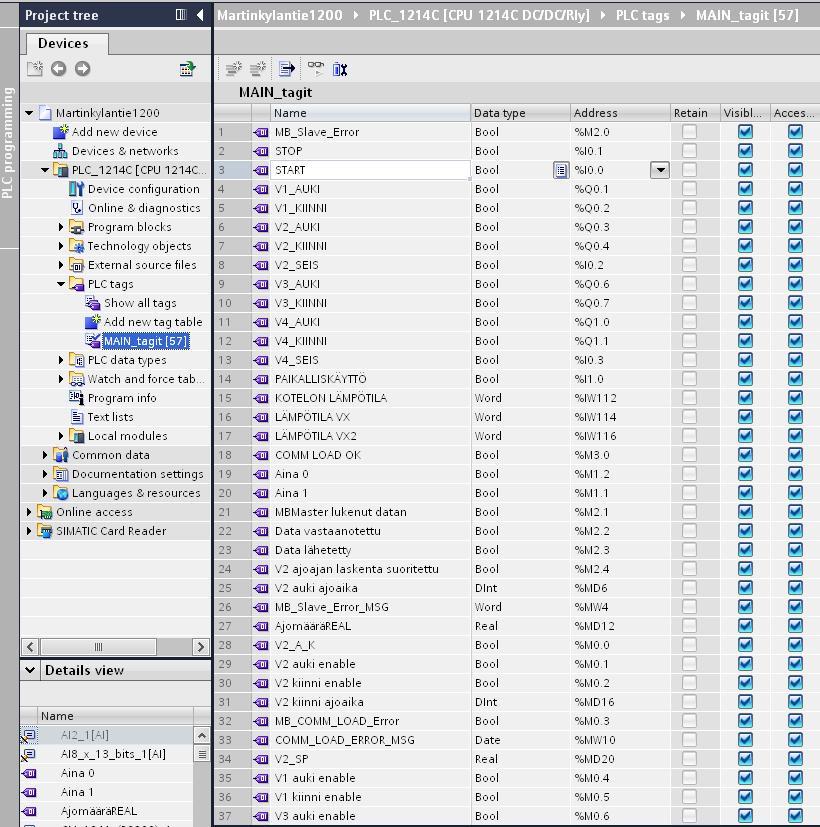Collapse PLC tags folder
This screenshot has width=820, height=827.
[61, 284]
